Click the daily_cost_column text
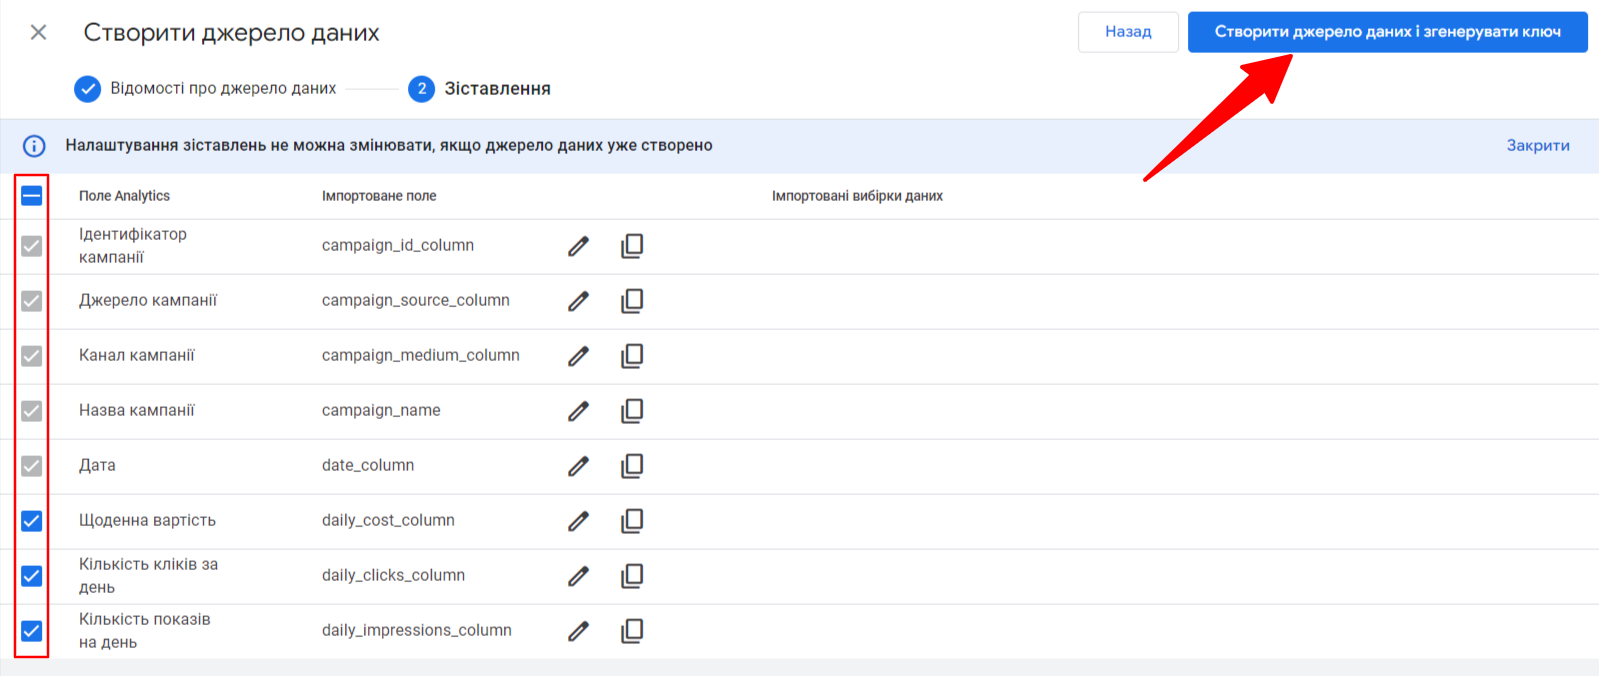This screenshot has width=1599, height=676. 388,521
